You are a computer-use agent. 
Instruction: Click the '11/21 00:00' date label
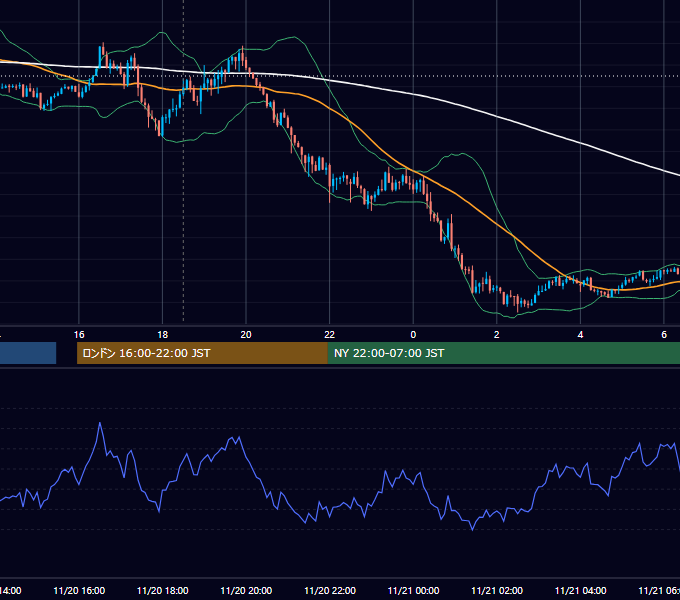coord(413,590)
